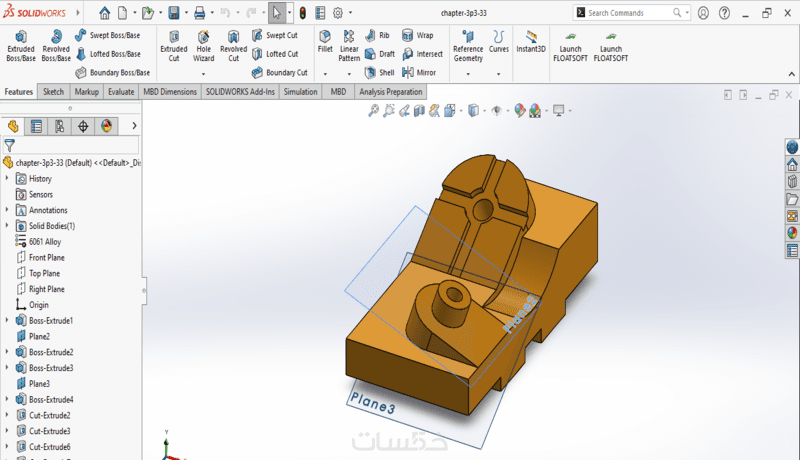Open Reference Geometry

[468, 45]
